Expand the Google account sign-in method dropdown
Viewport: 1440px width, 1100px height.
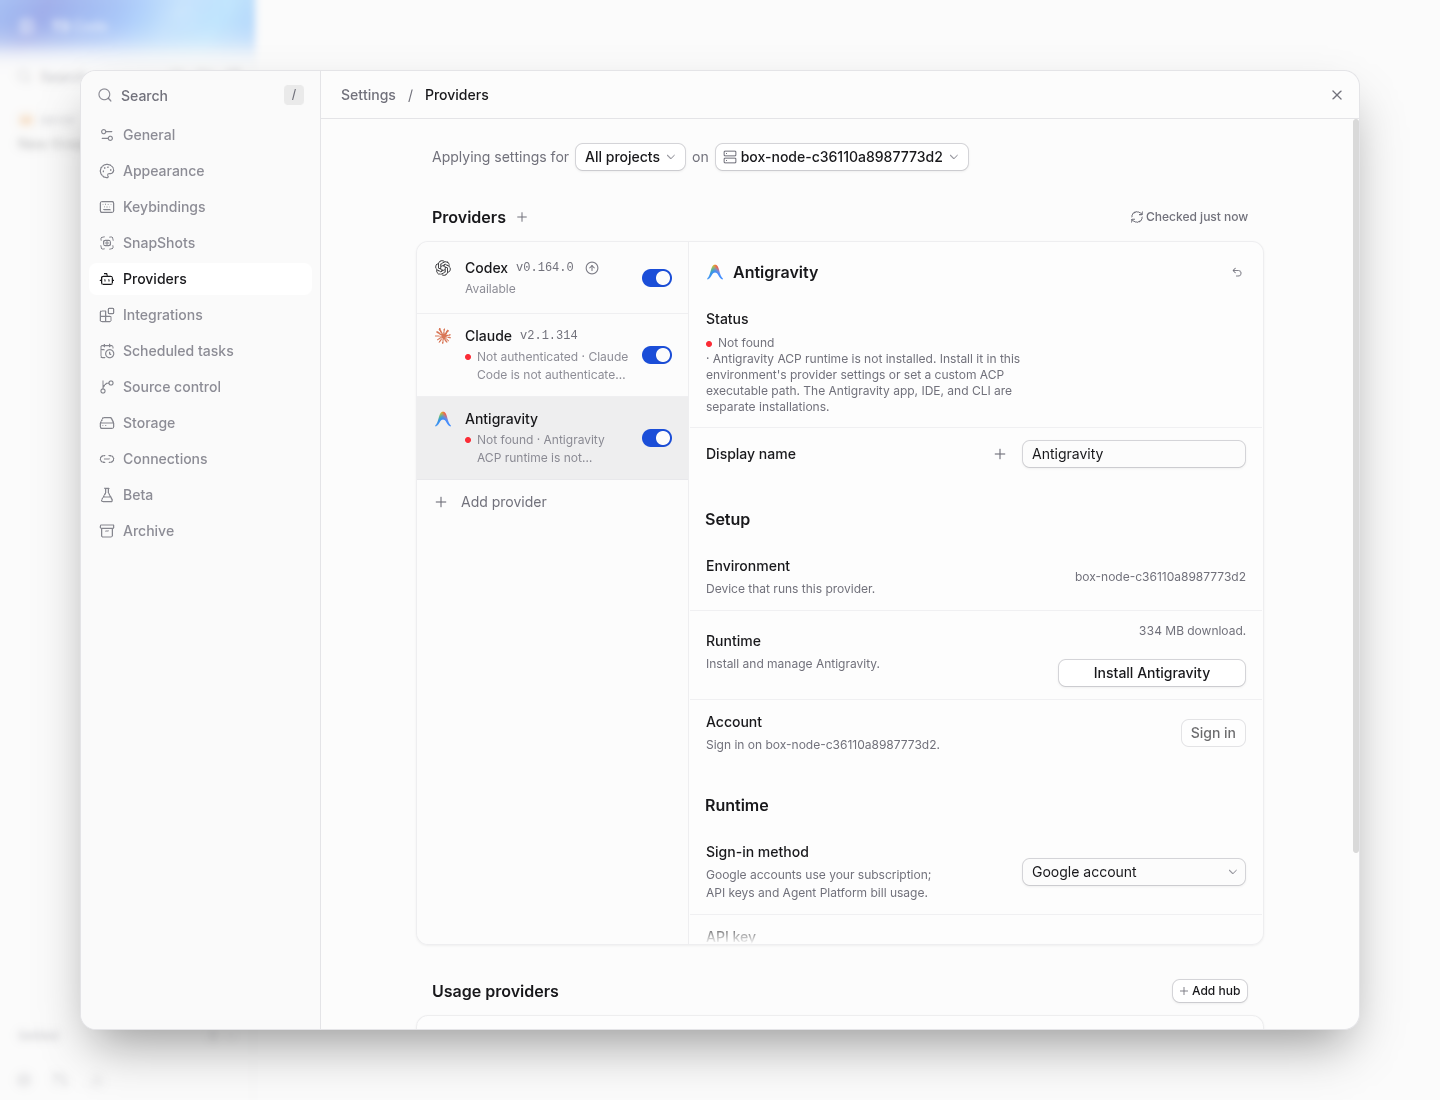pyautogui.click(x=1134, y=872)
